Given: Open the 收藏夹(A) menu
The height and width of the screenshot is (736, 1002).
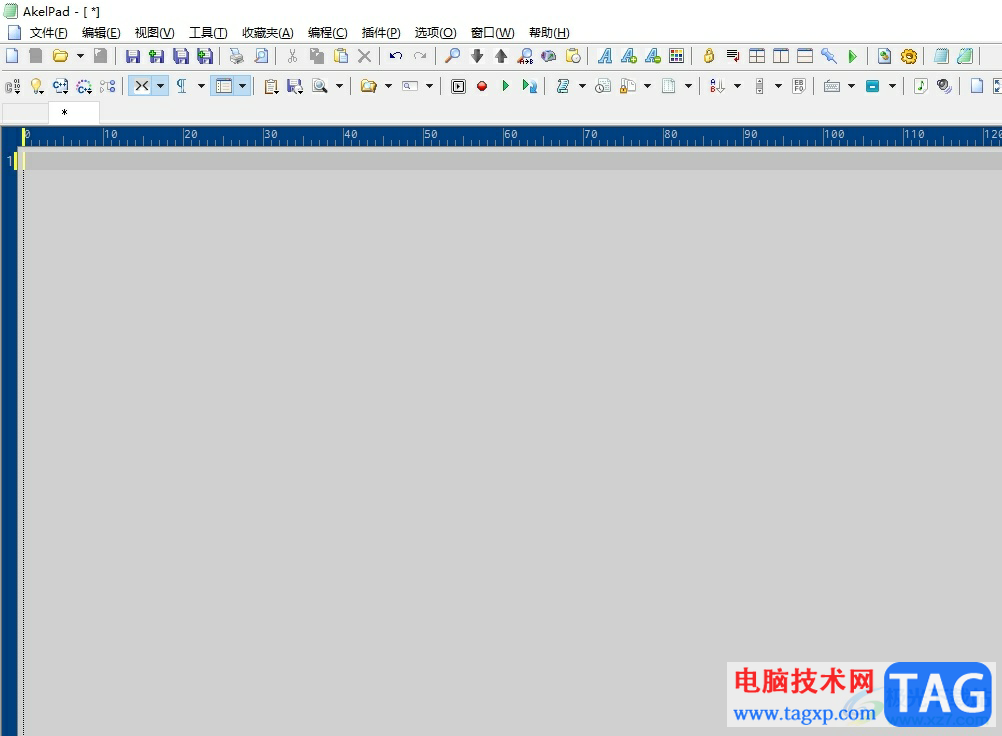Looking at the screenshot, I should 267,33.
